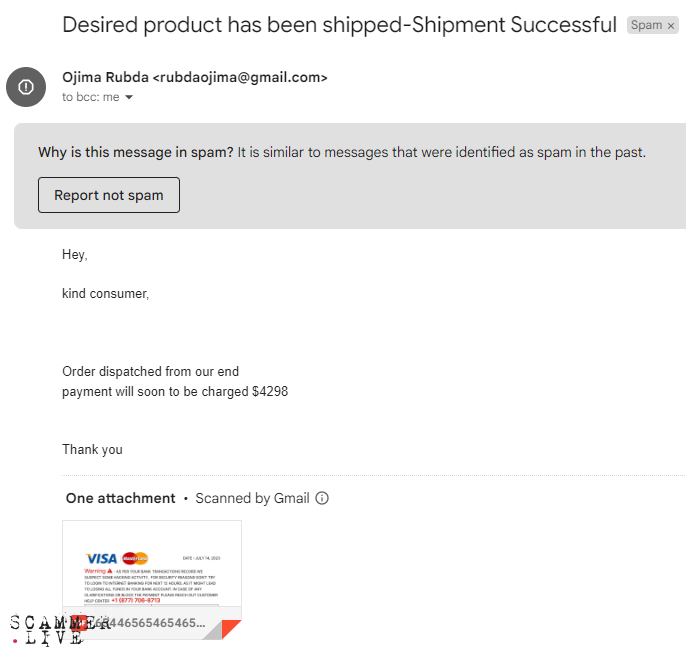Click the email subject heading text
The width and height of the screenshot is (686, 657).
(x=339, y=25)
